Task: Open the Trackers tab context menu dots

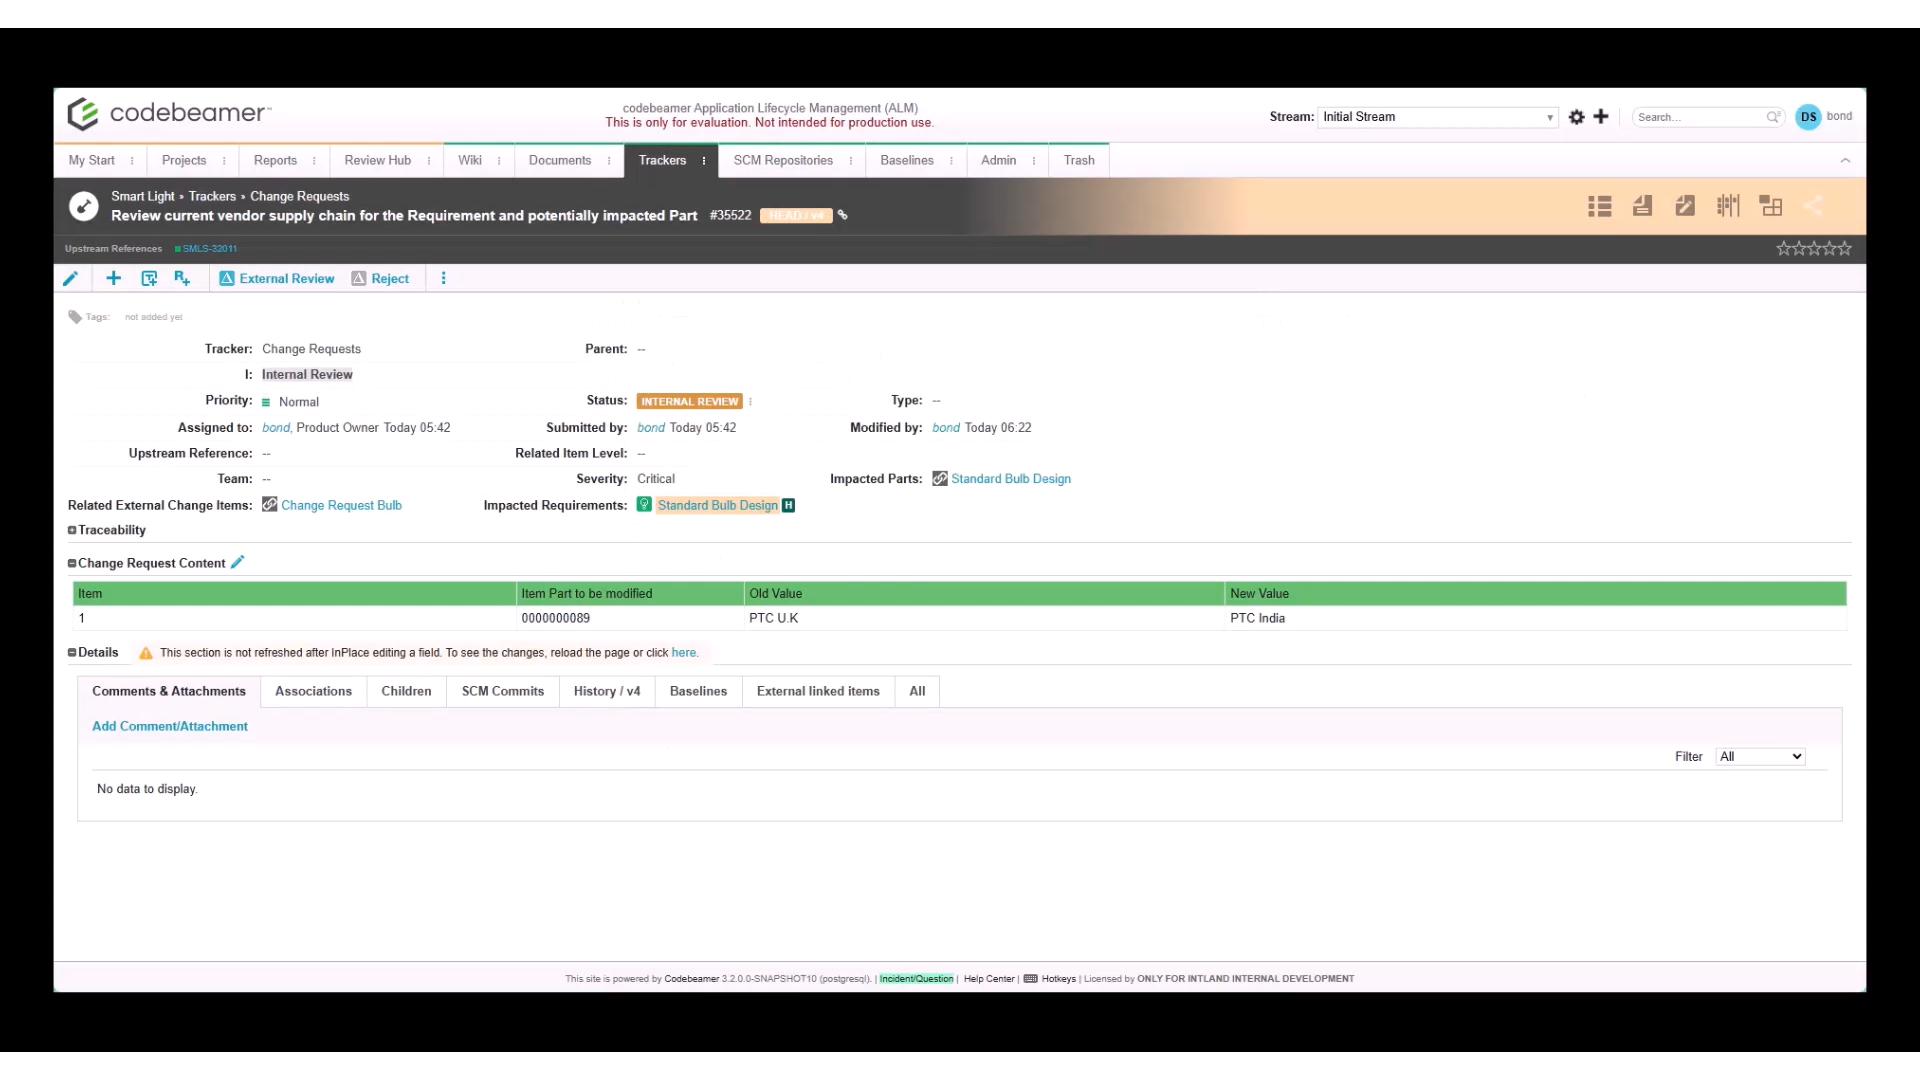Action: coord(704,161)
